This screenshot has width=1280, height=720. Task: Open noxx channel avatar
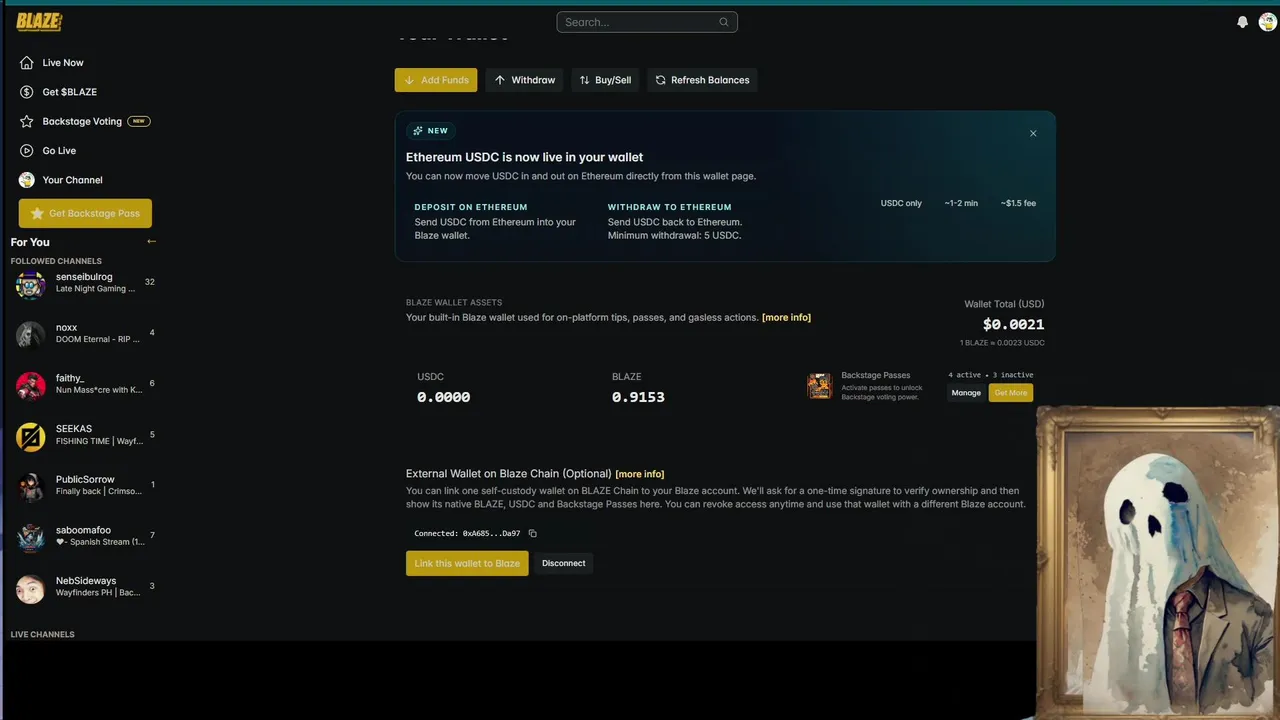[x=31, y=334]
